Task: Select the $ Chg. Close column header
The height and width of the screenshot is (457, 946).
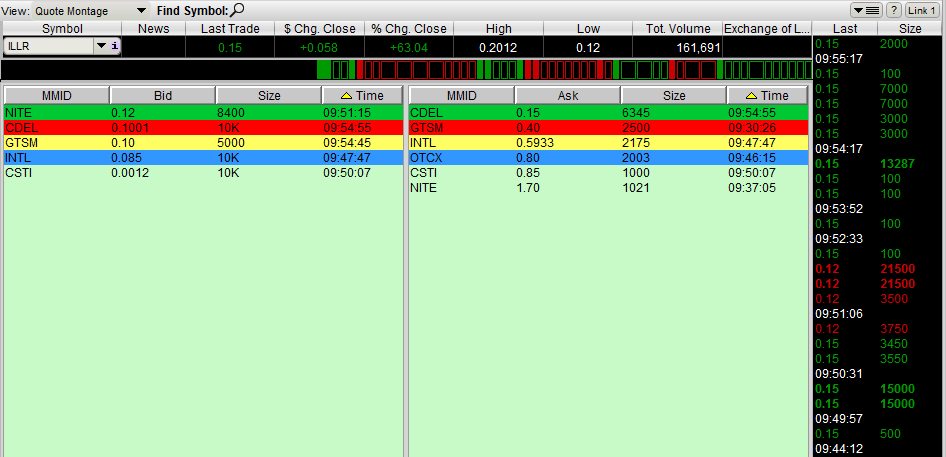Action: pos(320,28)
